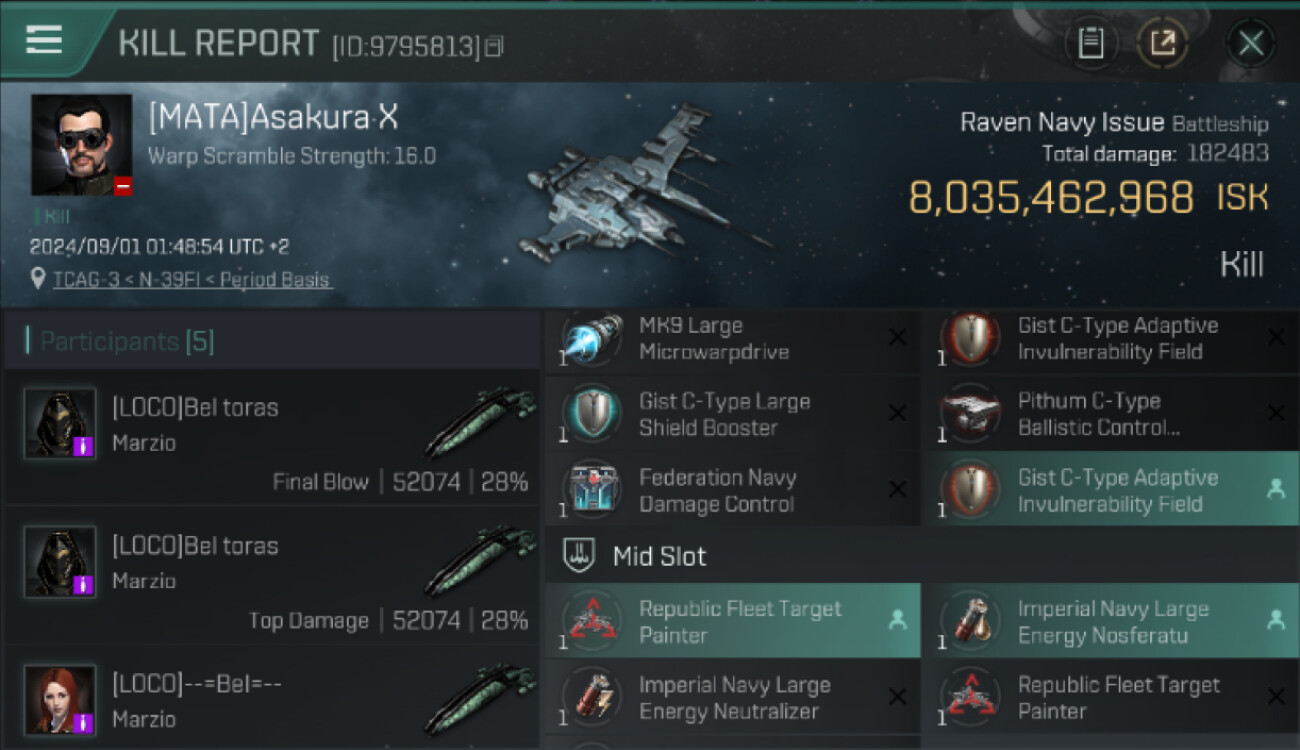This screenshot has height=750, width=1300.
Task: Toggle person marker on Republic Fleet Target Painter
Action: click(897, 621)
